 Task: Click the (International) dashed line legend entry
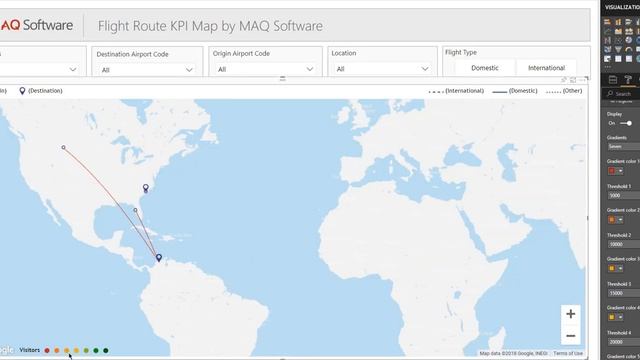tap(456, 91)
